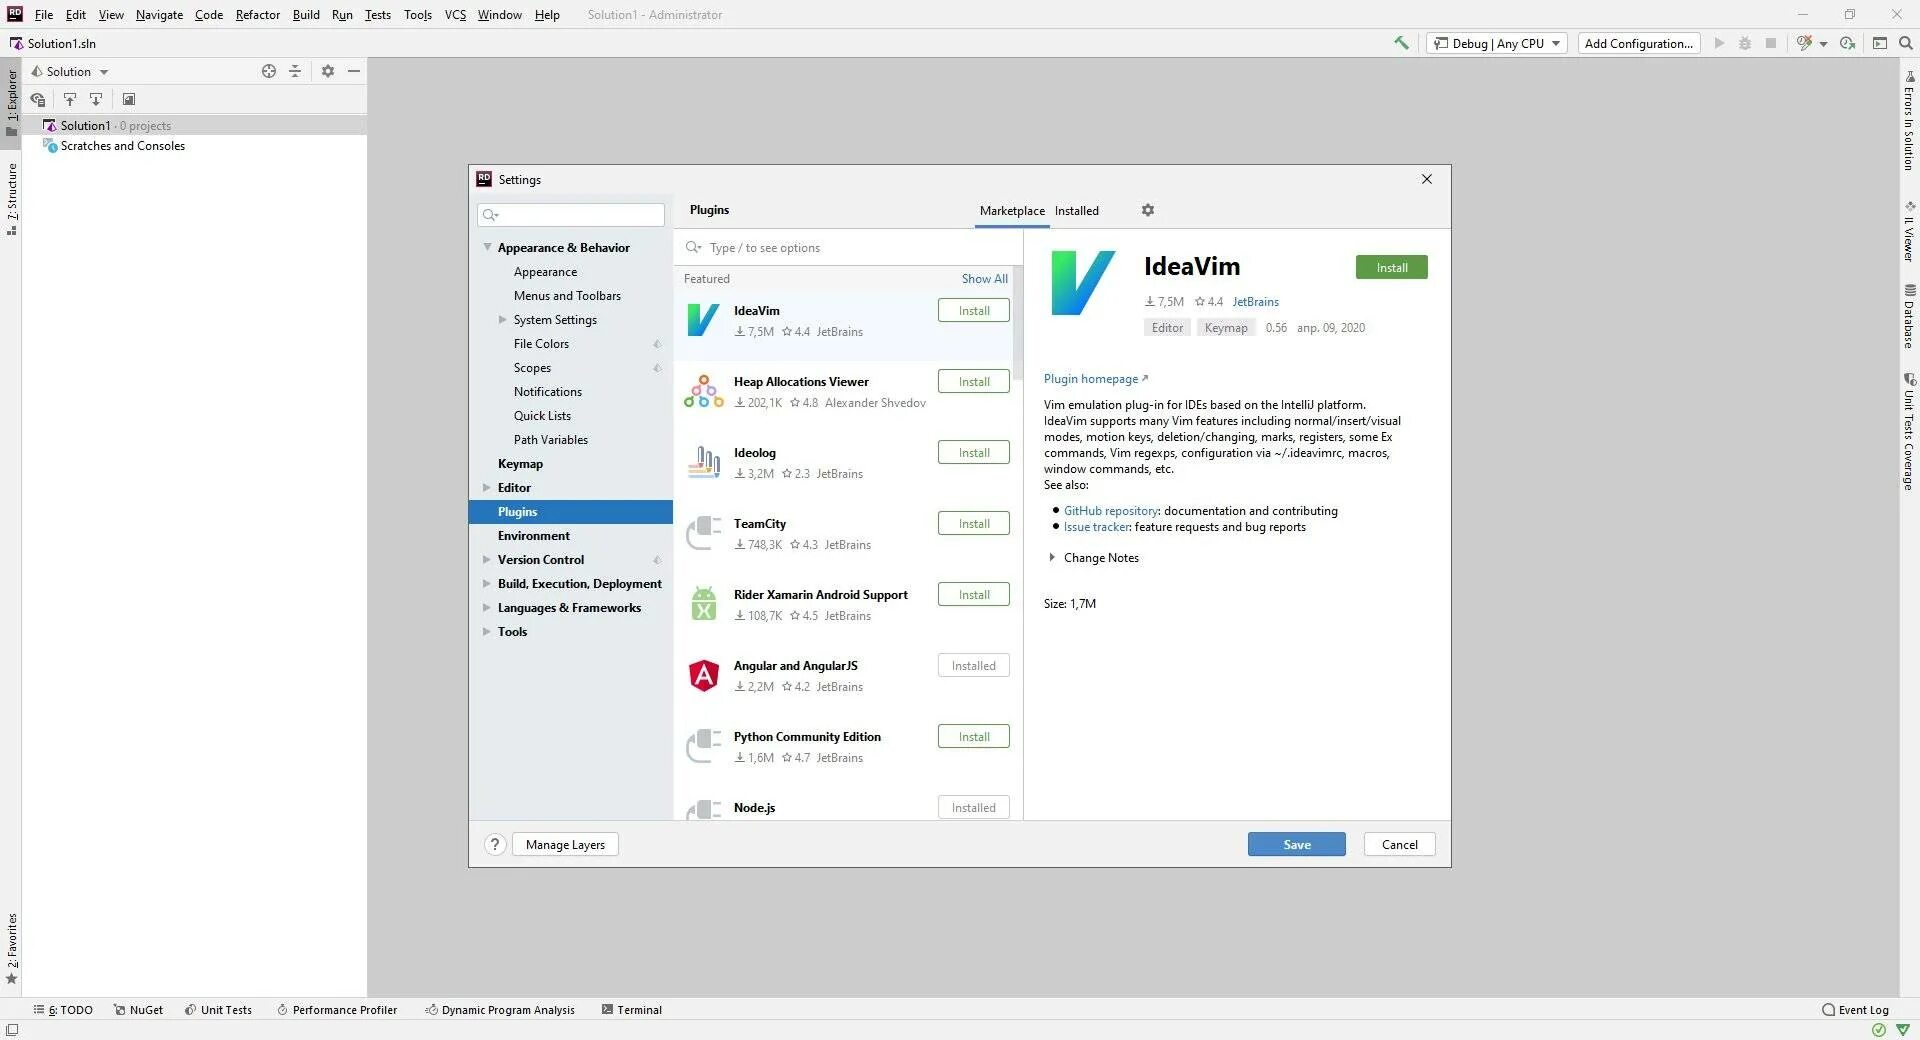Click the status bar tool windows icon
The width and height of the screenshot is (1920, 1040).
tap(12, 1030)
